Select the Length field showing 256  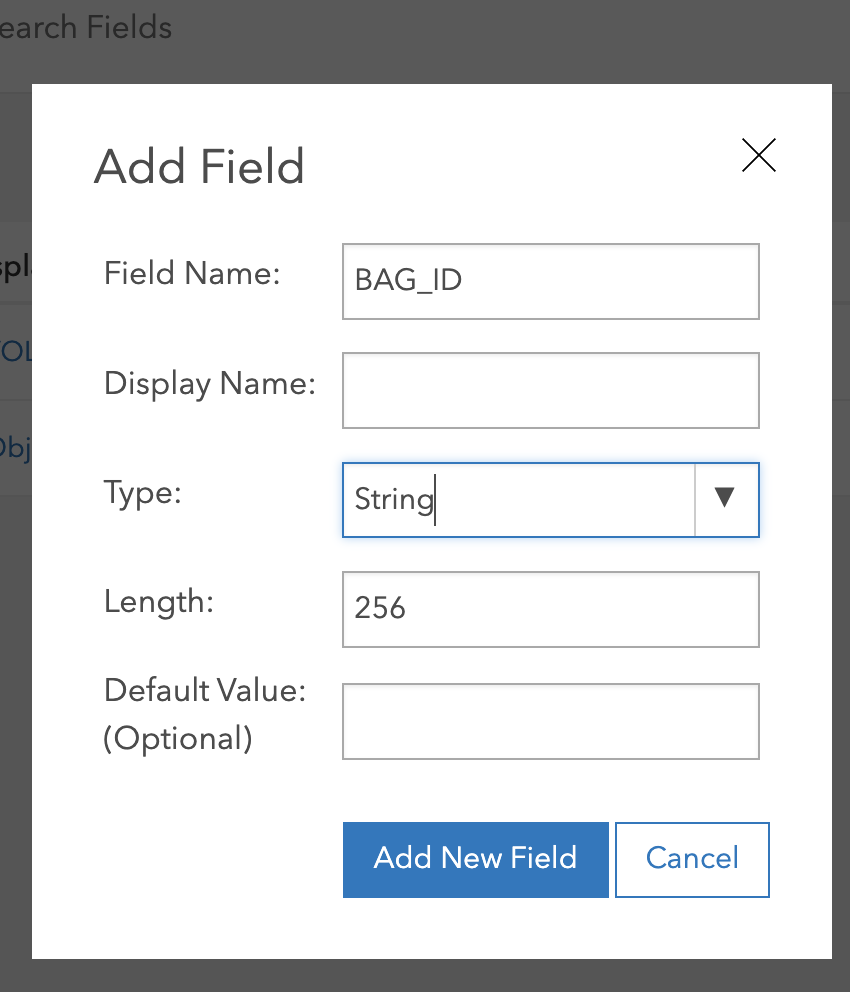[550, 609]
